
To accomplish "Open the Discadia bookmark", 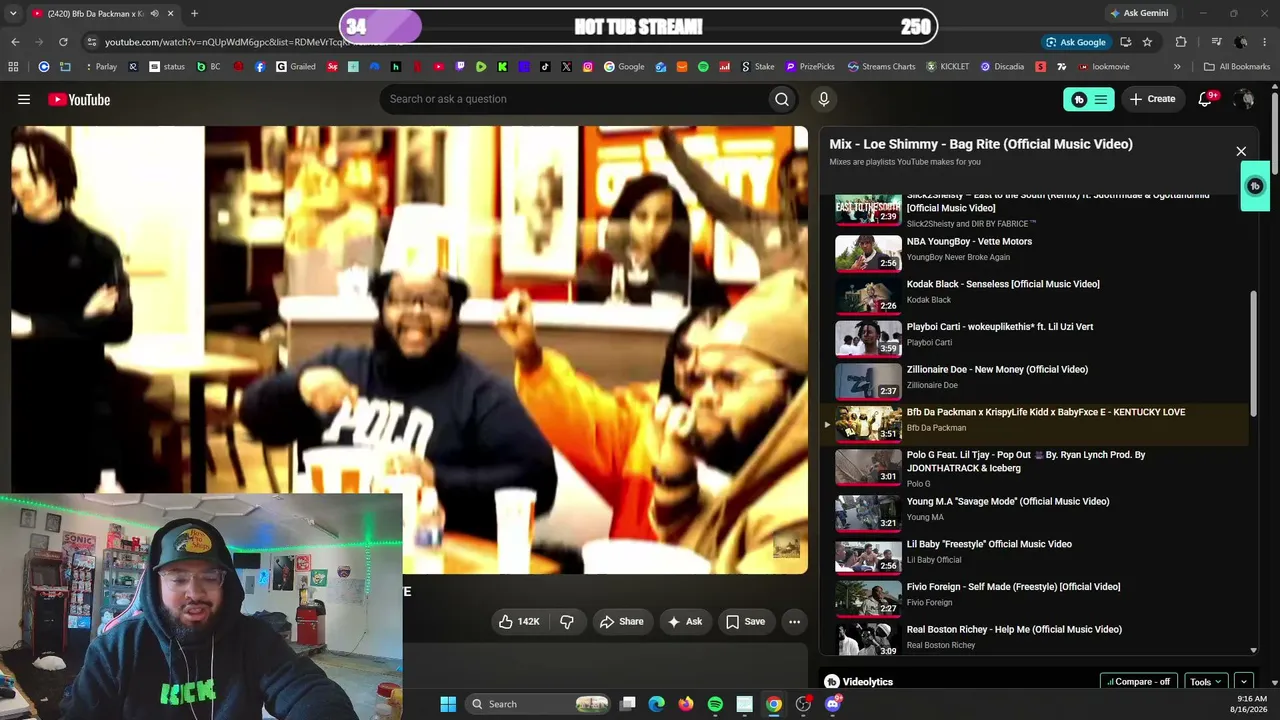I will point(1002,67).
